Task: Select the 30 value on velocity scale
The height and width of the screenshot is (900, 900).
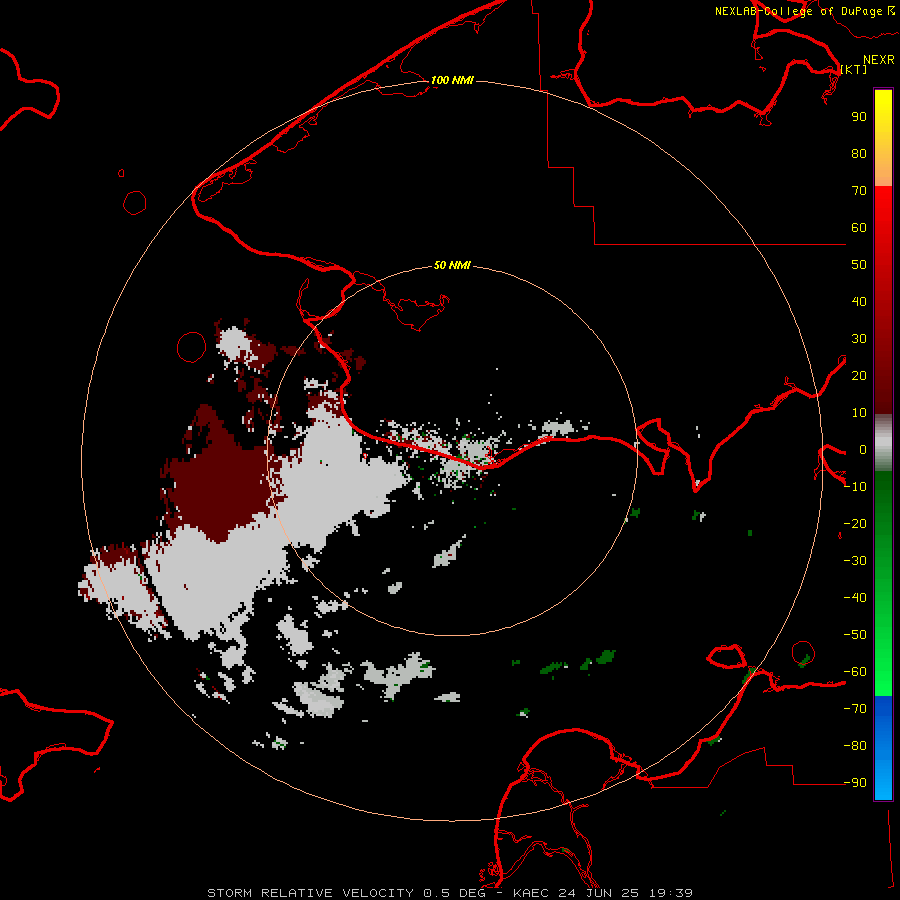Action: pos(859,339)
